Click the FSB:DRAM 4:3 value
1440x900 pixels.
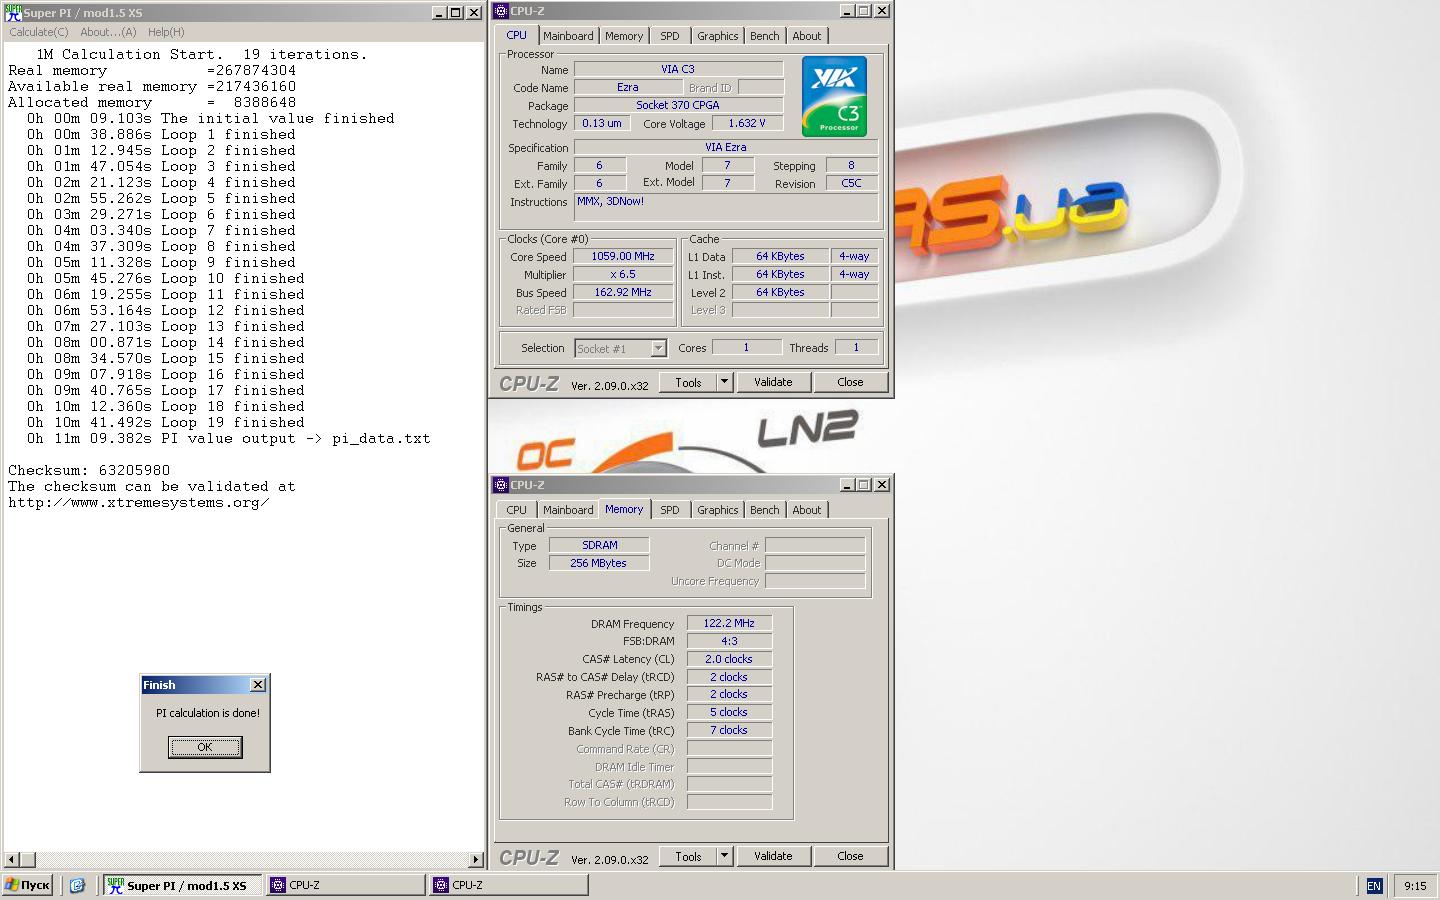click(x=729, y=641)
